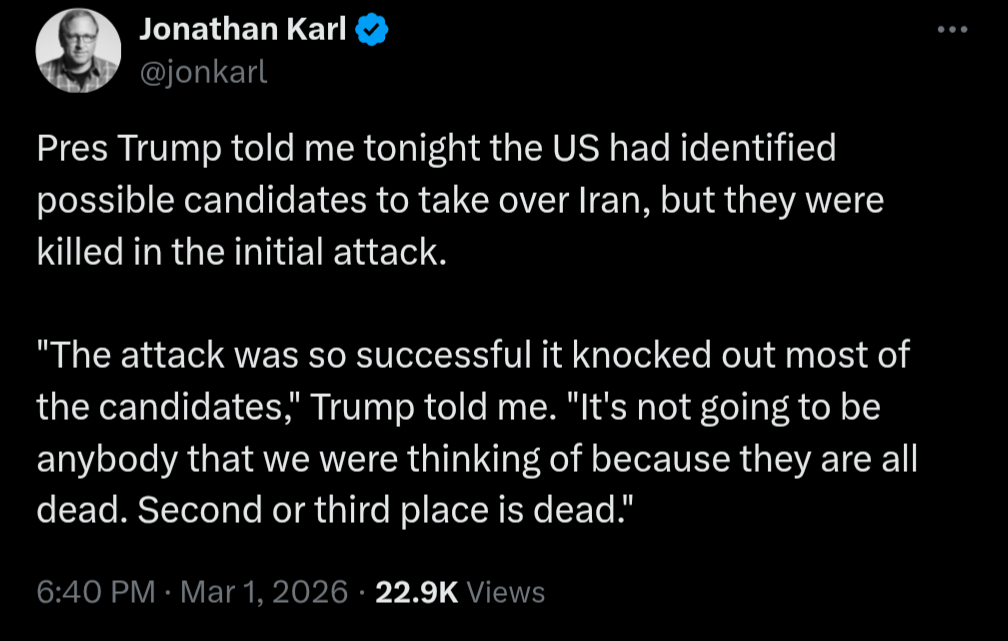Open Jonathan Karl's profile avatar photo
The image size is (1008, 641).
77,53
